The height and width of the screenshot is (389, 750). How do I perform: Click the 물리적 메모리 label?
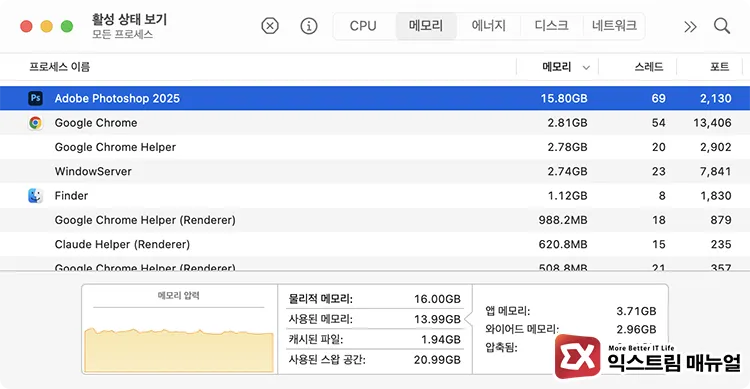320,299
